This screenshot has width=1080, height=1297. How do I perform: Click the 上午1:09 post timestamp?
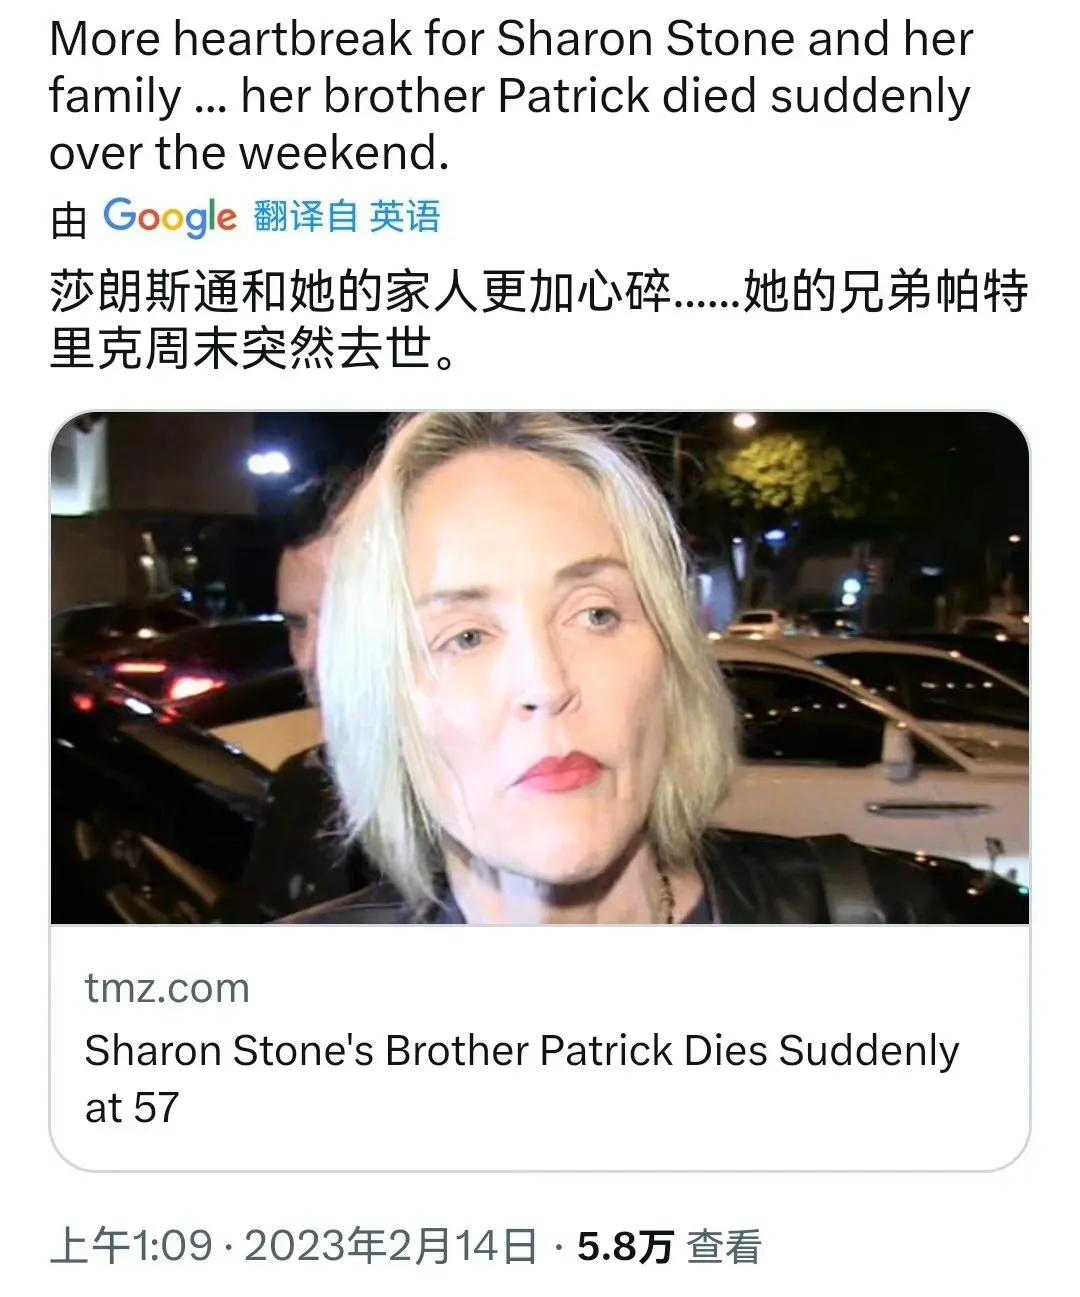pos(131,1246)
